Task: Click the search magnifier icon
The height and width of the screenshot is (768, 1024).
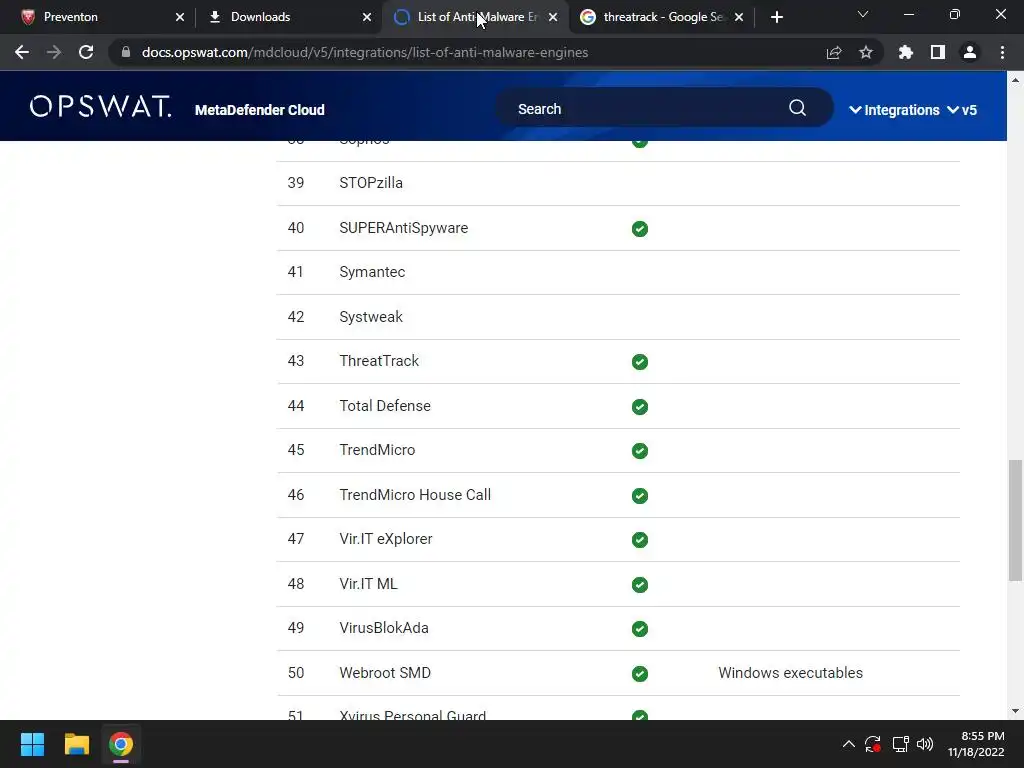Action: [797, 108]
